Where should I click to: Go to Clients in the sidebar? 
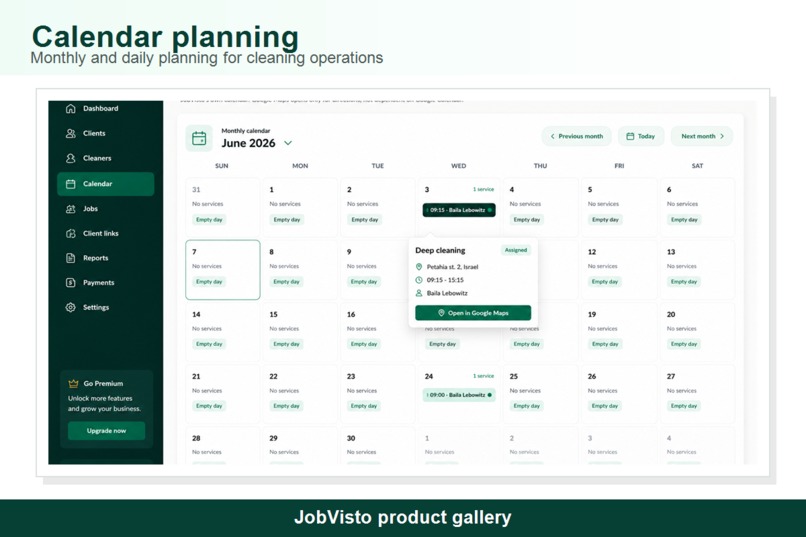click(x=106, y=133)
